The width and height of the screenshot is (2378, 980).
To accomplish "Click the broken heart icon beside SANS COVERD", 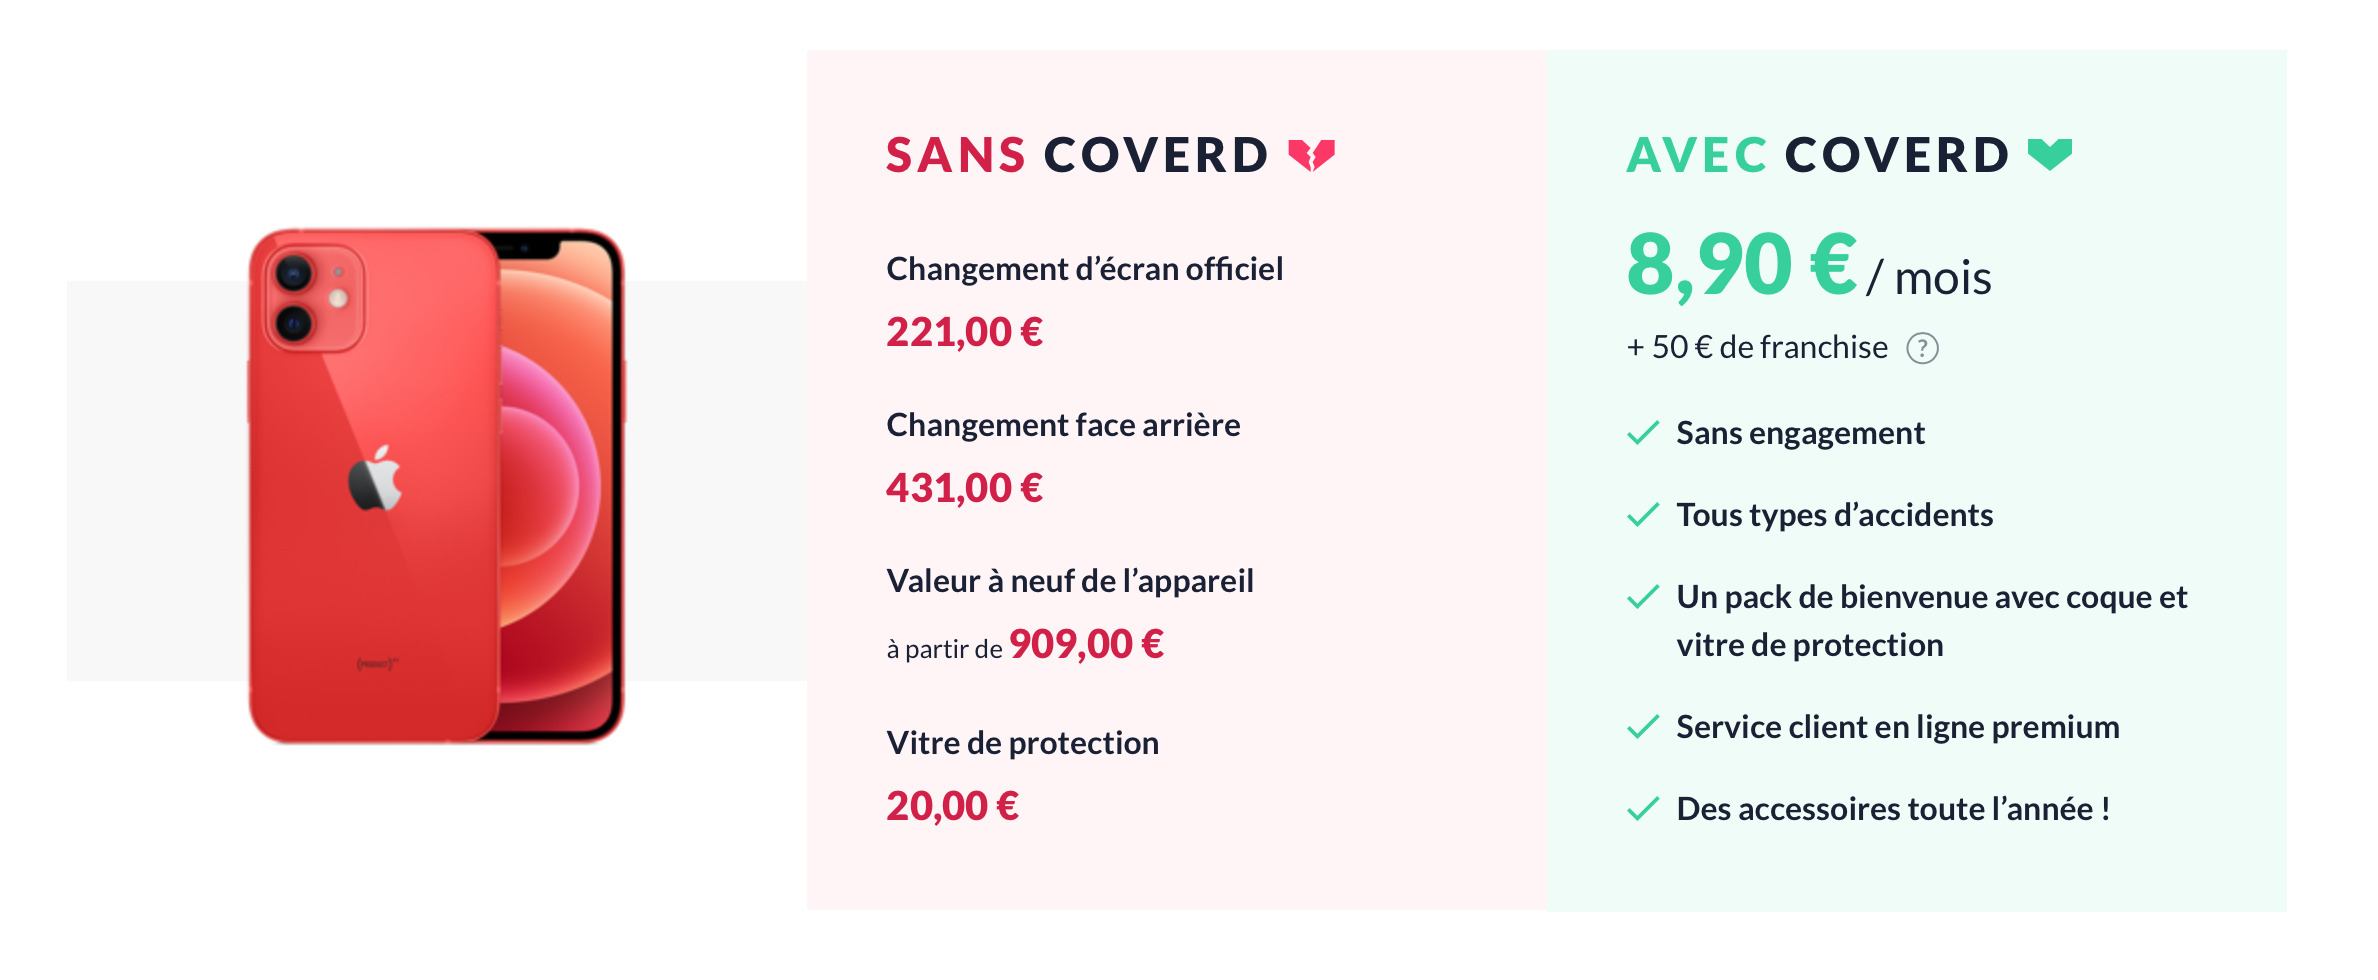I will tap(1311, 155).
